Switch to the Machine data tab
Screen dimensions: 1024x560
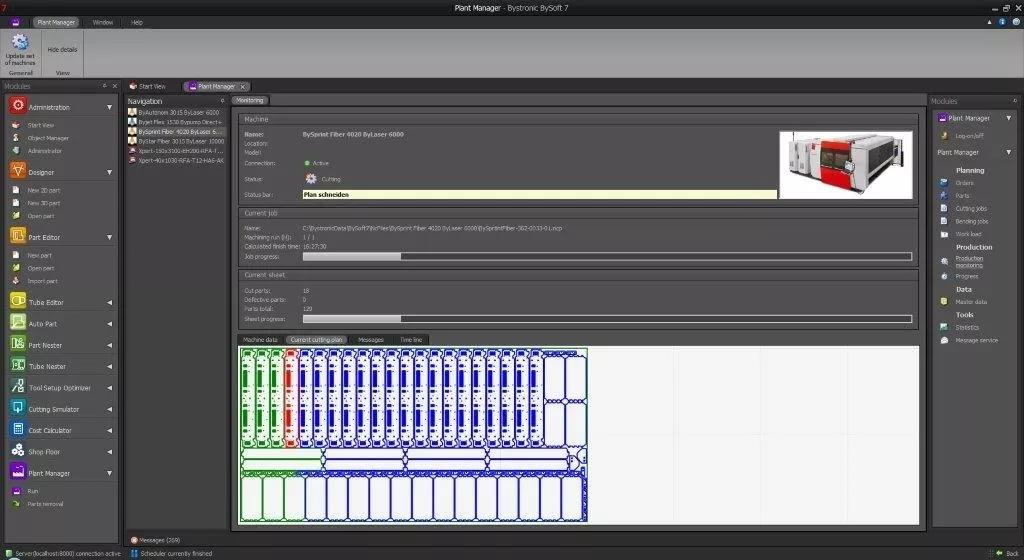261,340
